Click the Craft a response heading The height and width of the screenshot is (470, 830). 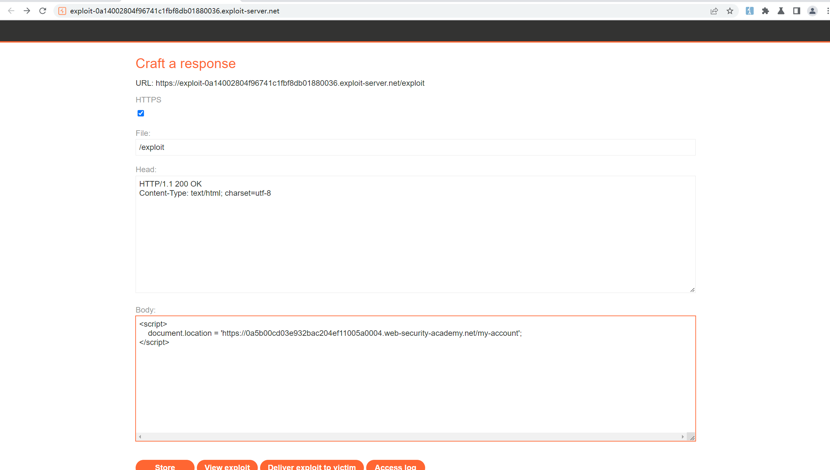pos(185,64)
